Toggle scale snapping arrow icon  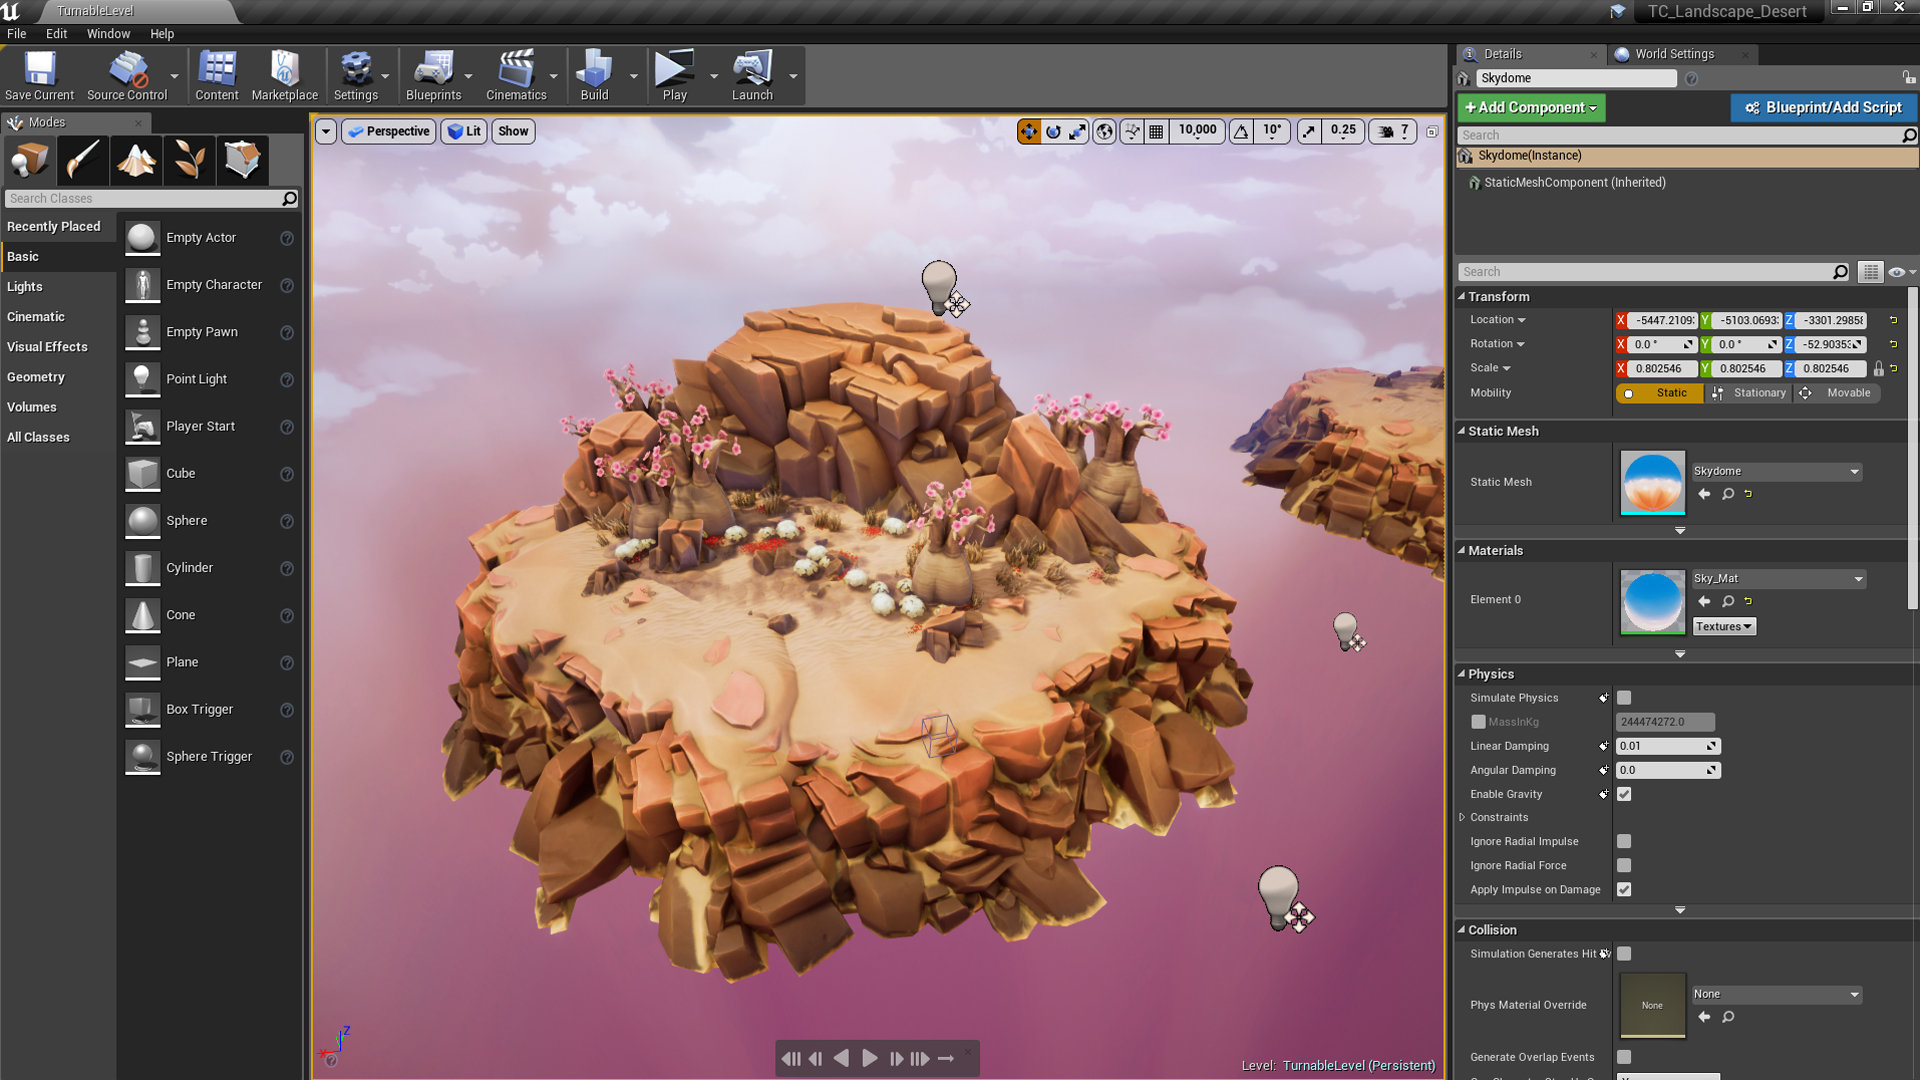click(1309, 131)
